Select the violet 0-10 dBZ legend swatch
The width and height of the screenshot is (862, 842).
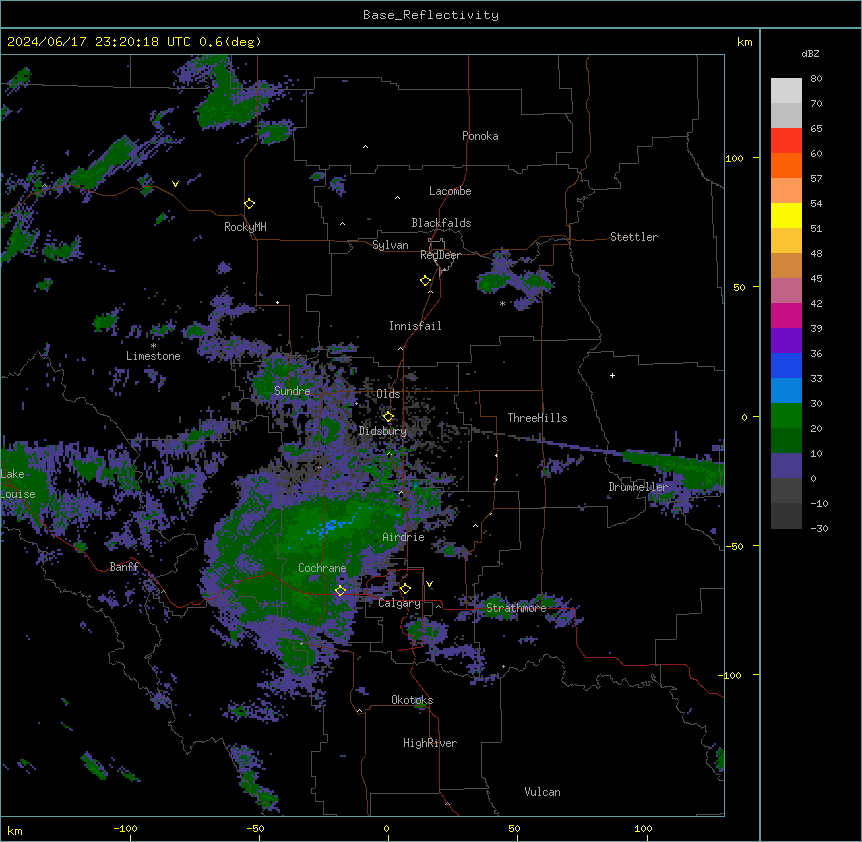(x=786, y=466)
